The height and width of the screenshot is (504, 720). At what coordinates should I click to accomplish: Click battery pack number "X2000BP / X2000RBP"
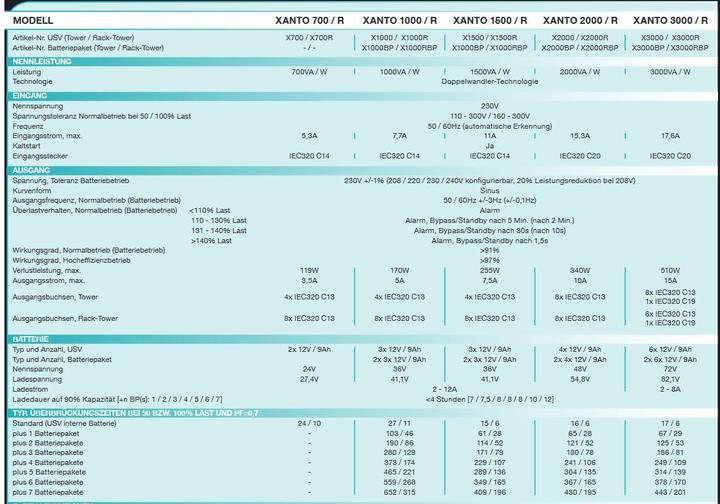coord(580,48)
